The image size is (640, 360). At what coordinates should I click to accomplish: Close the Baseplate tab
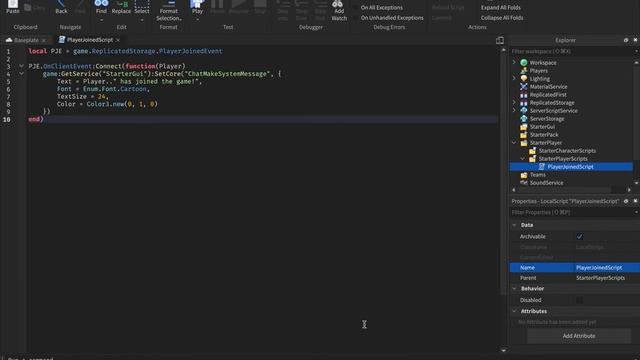pos(44,40)
